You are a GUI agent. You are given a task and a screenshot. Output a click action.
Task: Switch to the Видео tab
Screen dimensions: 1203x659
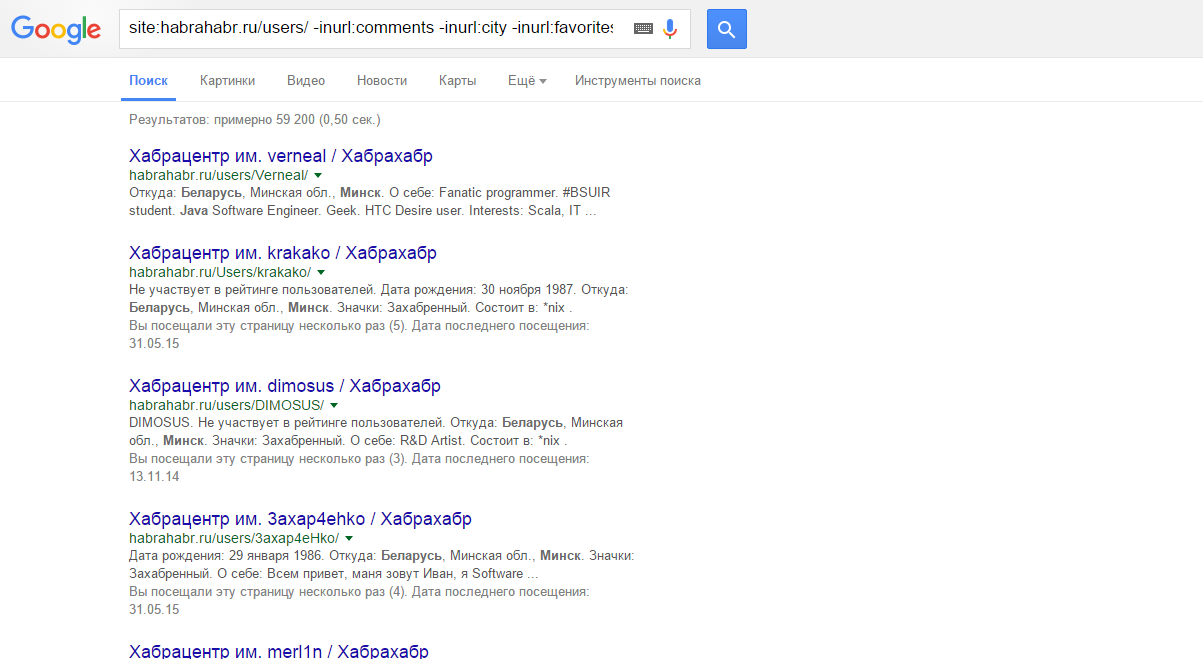click(x=306, y=81)
